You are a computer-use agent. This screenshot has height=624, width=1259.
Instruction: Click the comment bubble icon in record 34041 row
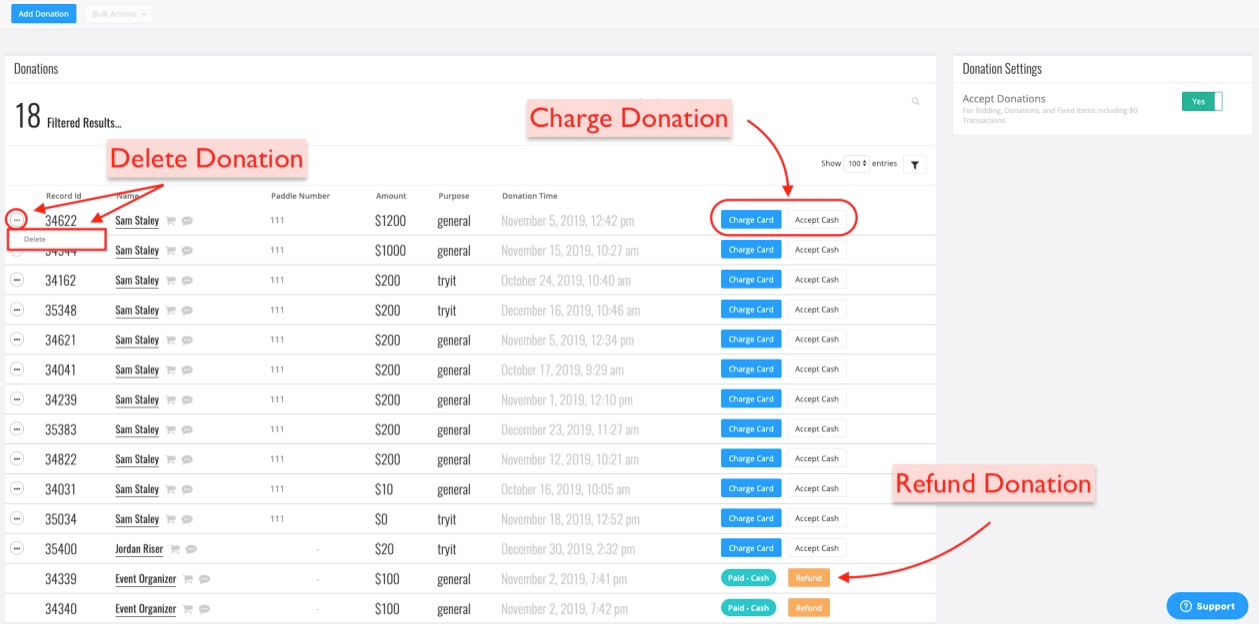187,371
